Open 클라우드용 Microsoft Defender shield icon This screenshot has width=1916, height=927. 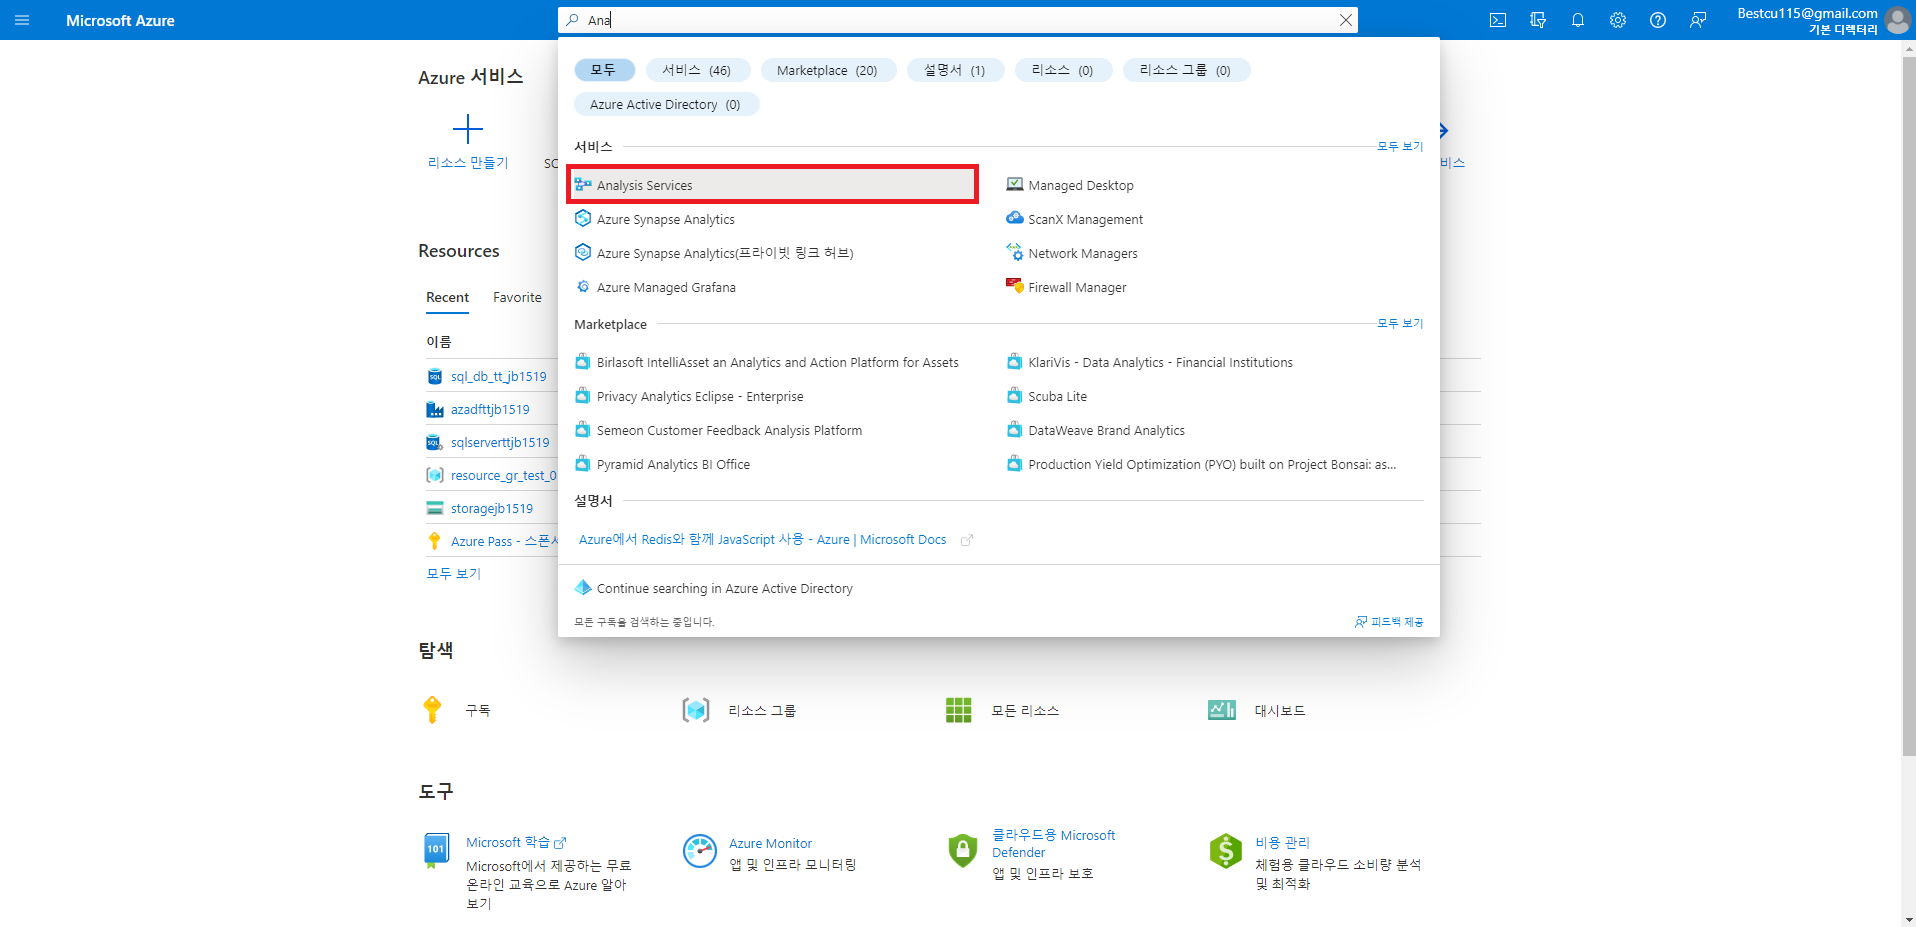pyautogui.click(x=963, y=850)
